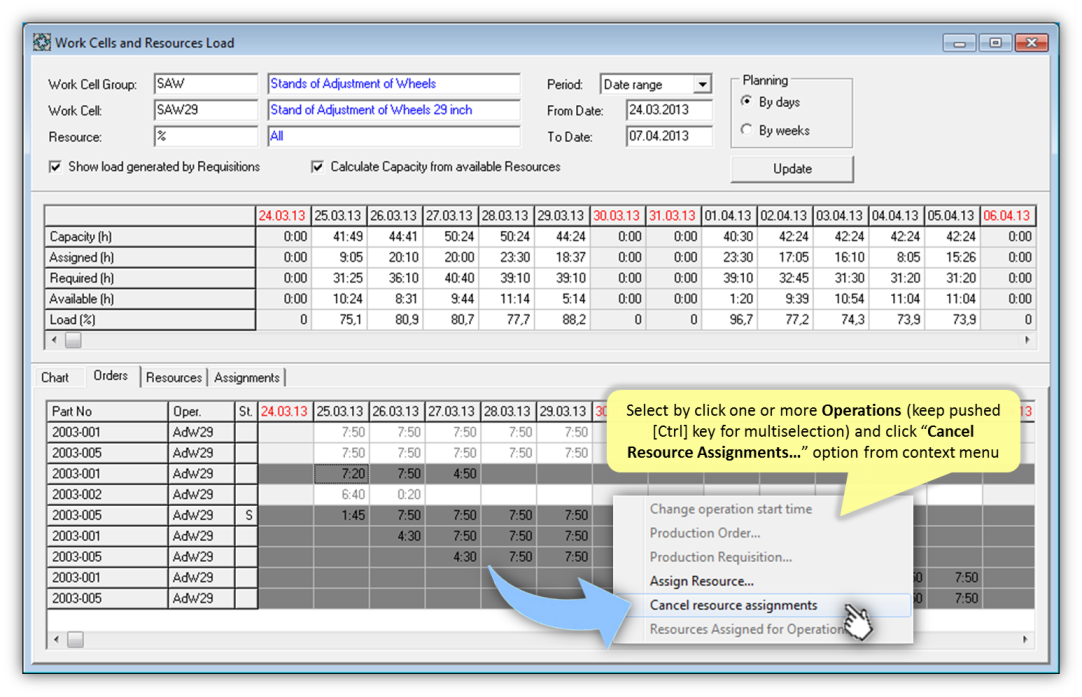
Task: Focus the Work Cell field containing SAW29
Action: click(206, 110)
